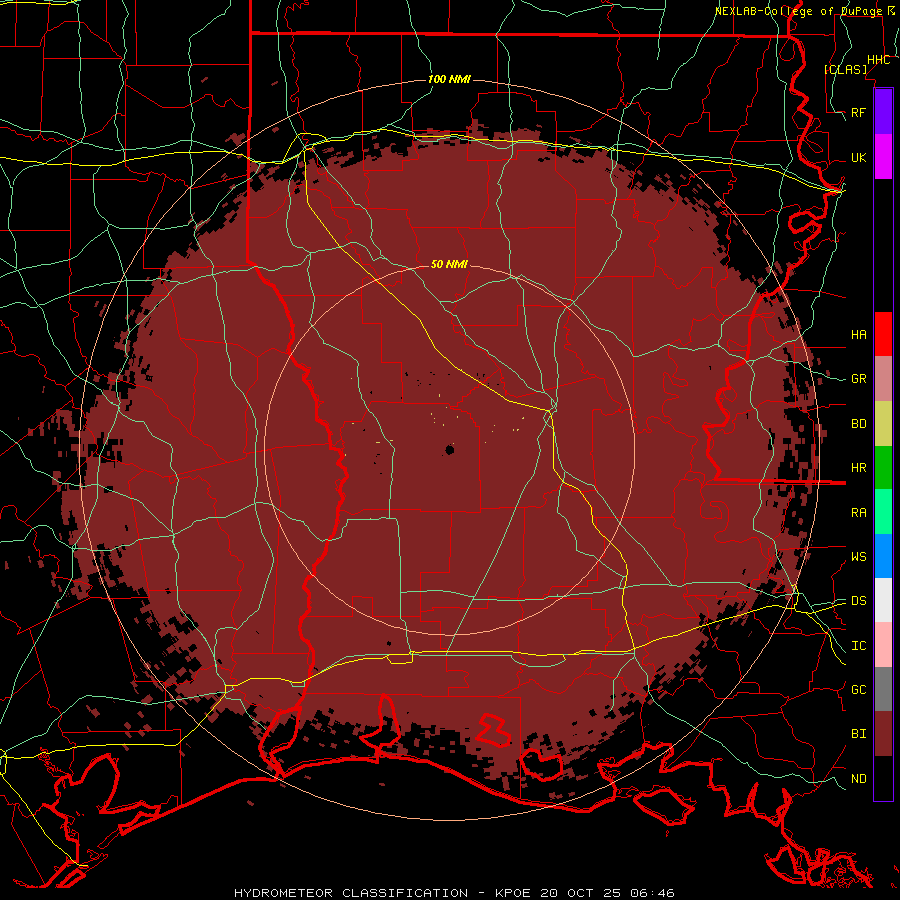Click the "ND" legend label

coord(858,779)
